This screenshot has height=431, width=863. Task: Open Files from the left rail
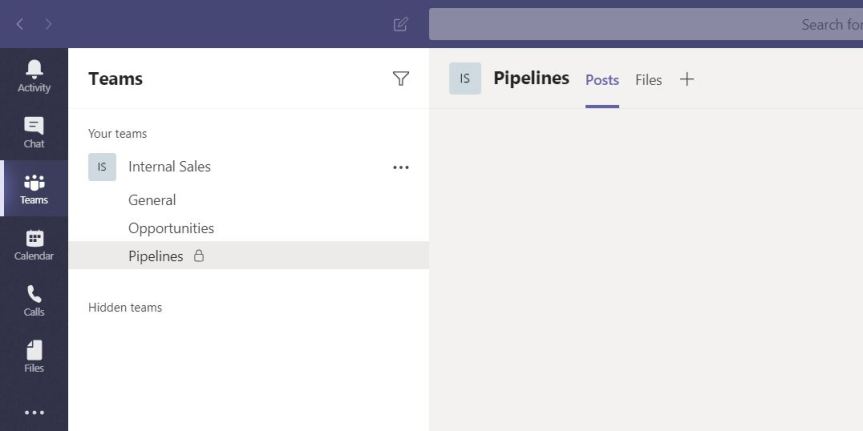coord(34,355)
